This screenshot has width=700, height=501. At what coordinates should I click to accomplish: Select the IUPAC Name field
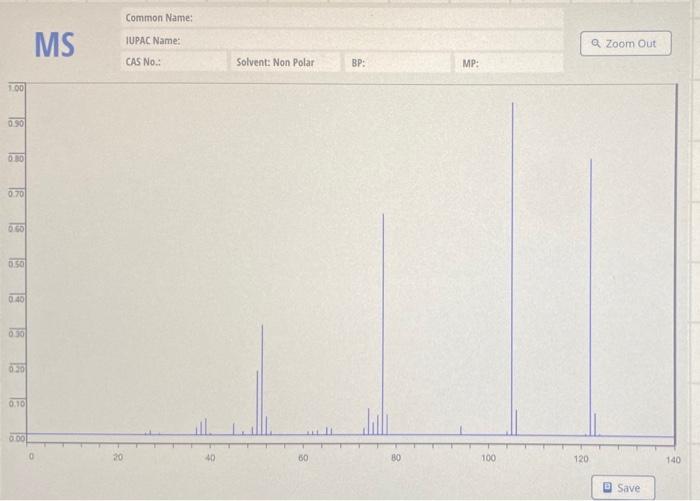[342, 41]
